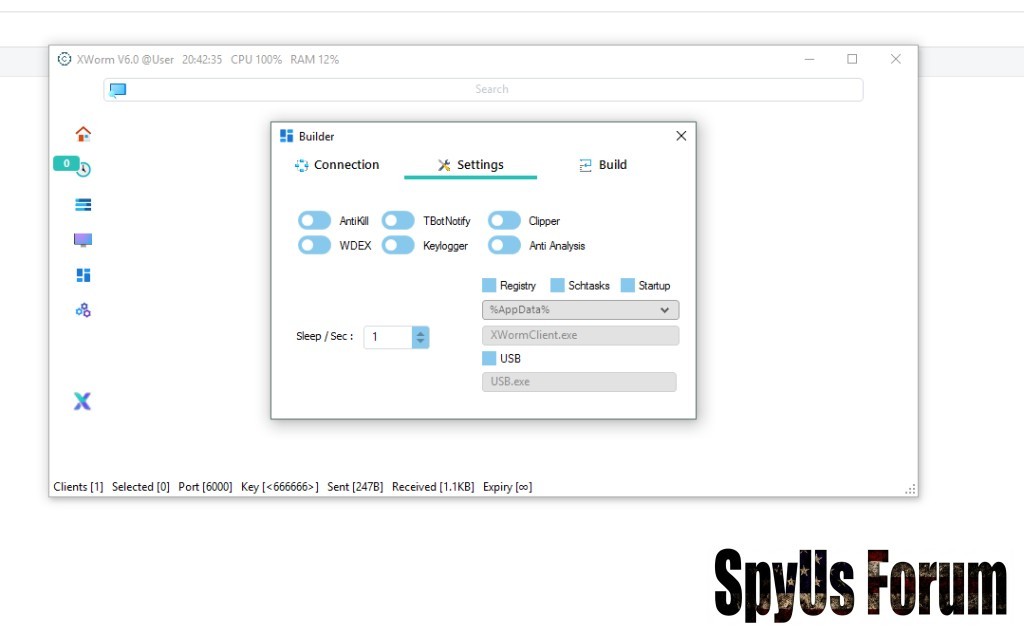This screenshot has width=1024, height=635.
Task: Click the linked hexagons icon in sidebar
Action: coord(83,310)
